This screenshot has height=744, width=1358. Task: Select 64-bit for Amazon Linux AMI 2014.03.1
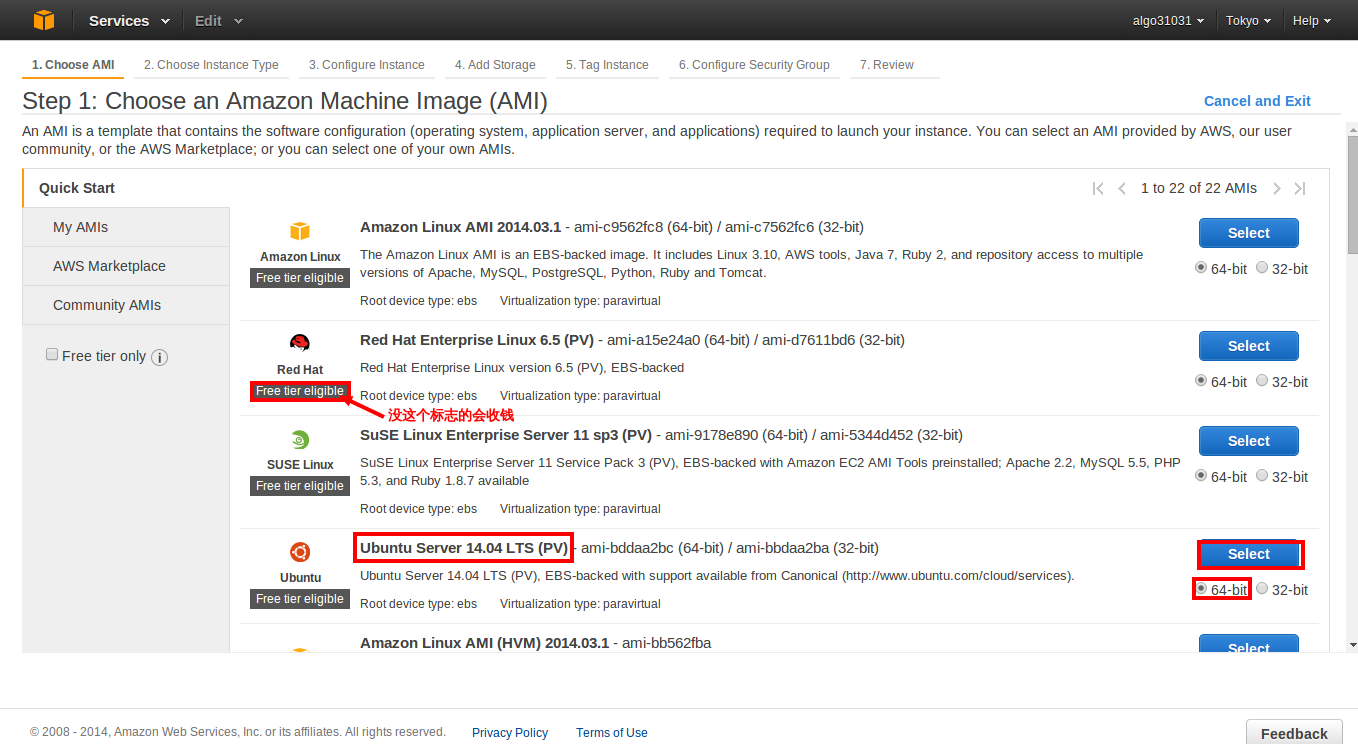[1201, 268]
